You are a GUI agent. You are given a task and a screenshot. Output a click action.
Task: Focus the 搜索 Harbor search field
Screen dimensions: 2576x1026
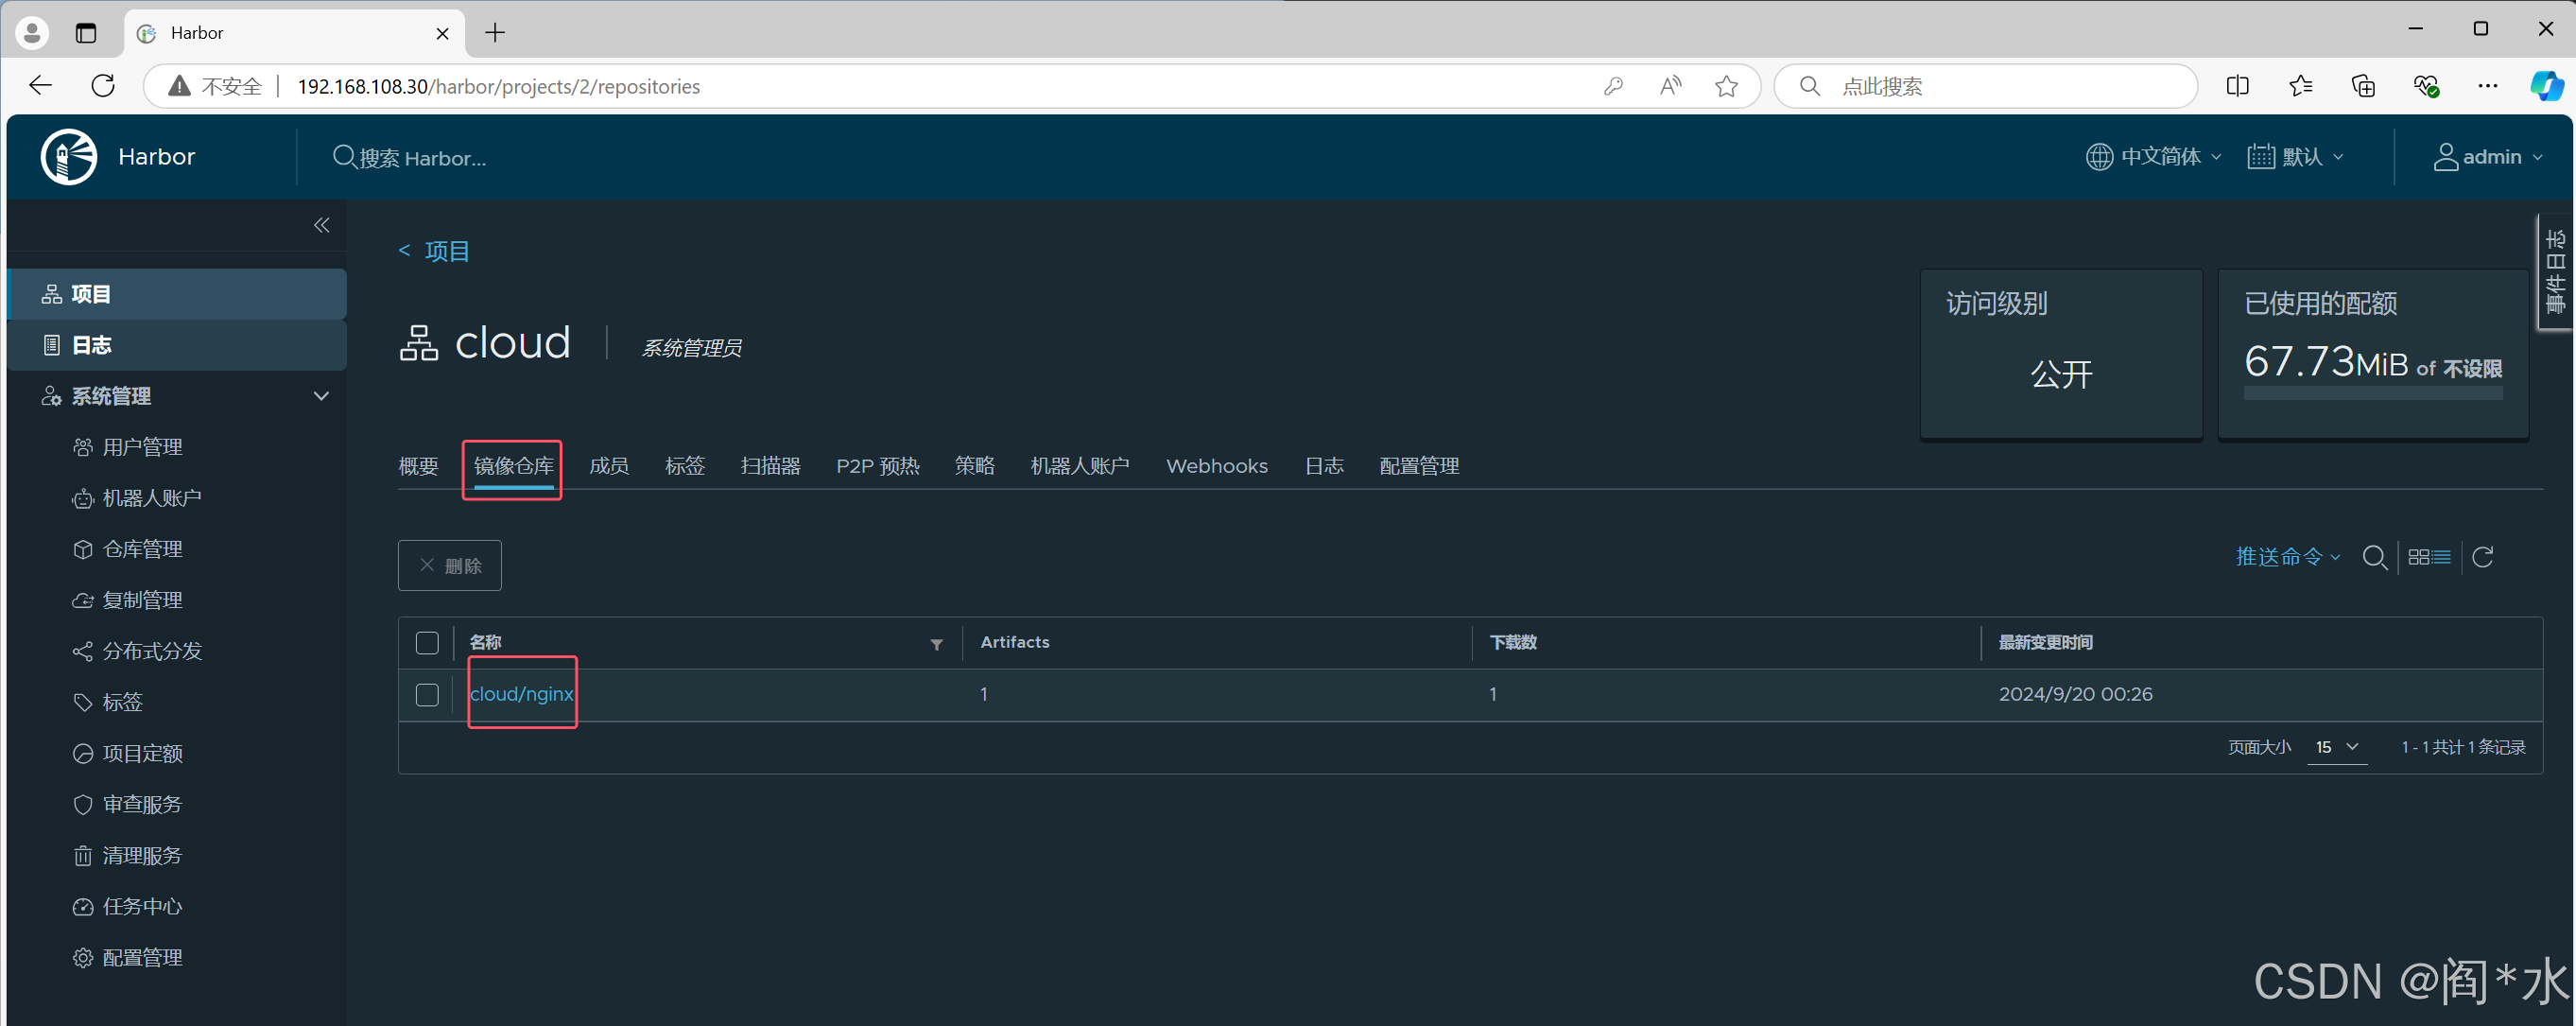[423, 158]
